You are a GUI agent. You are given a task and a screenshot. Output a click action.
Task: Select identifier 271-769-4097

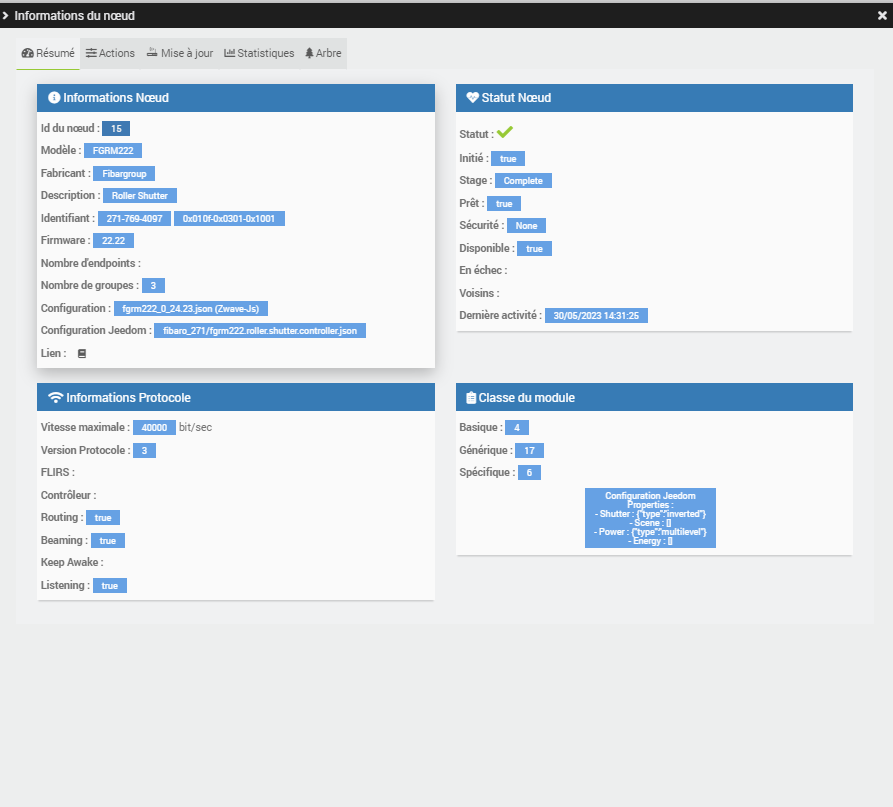pos(134,219)
